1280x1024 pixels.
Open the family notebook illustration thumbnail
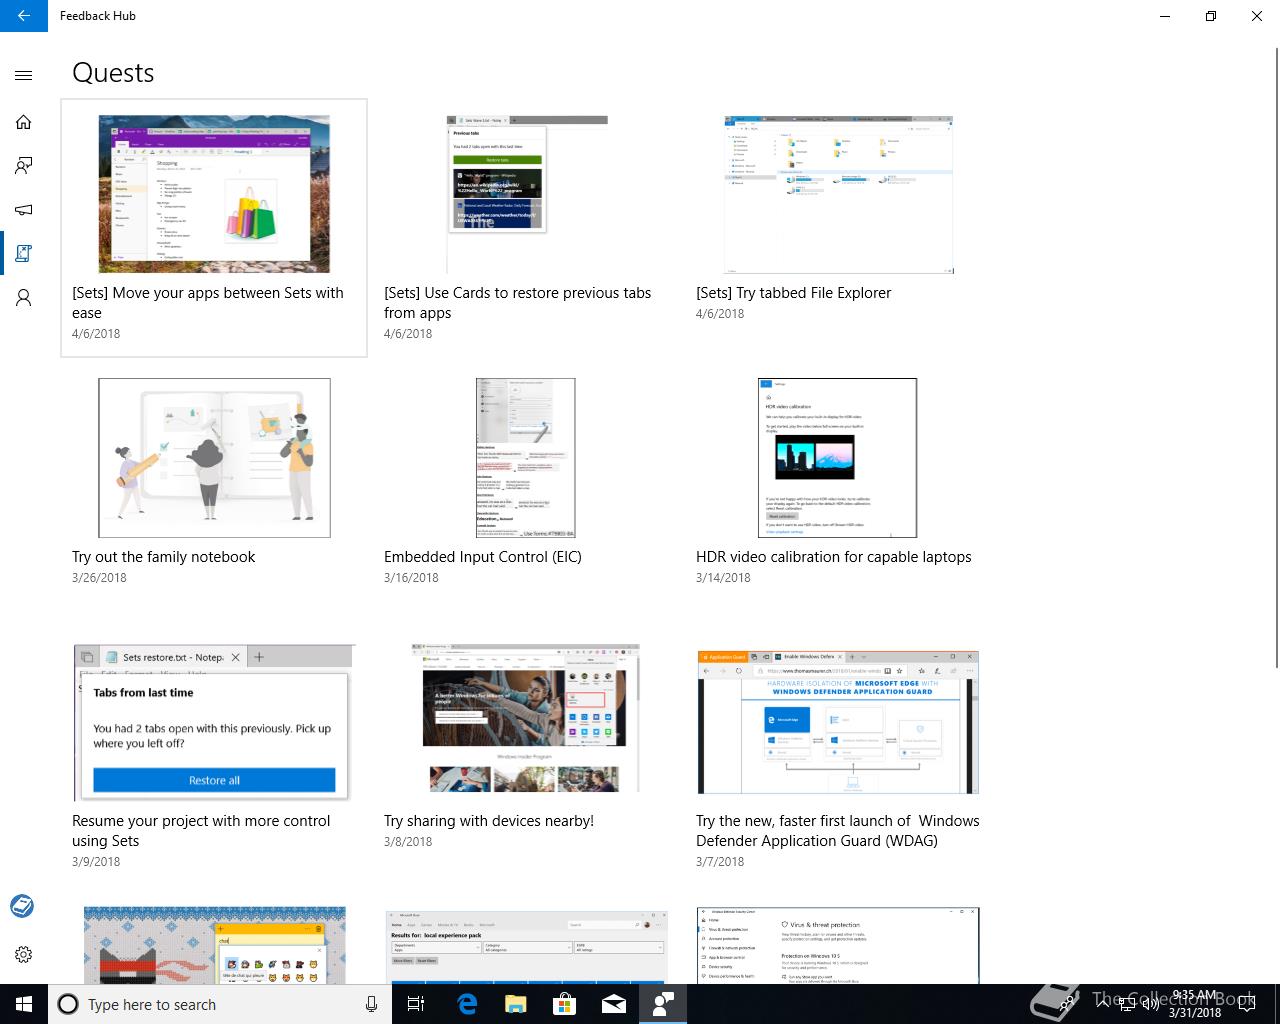[x=214, y=458]
